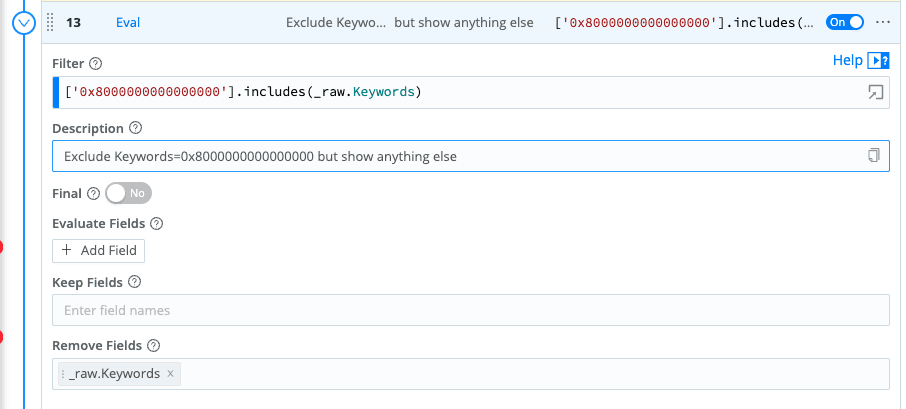Remove the _raw.Keywords tag with its x

click(x=171, y=374)
